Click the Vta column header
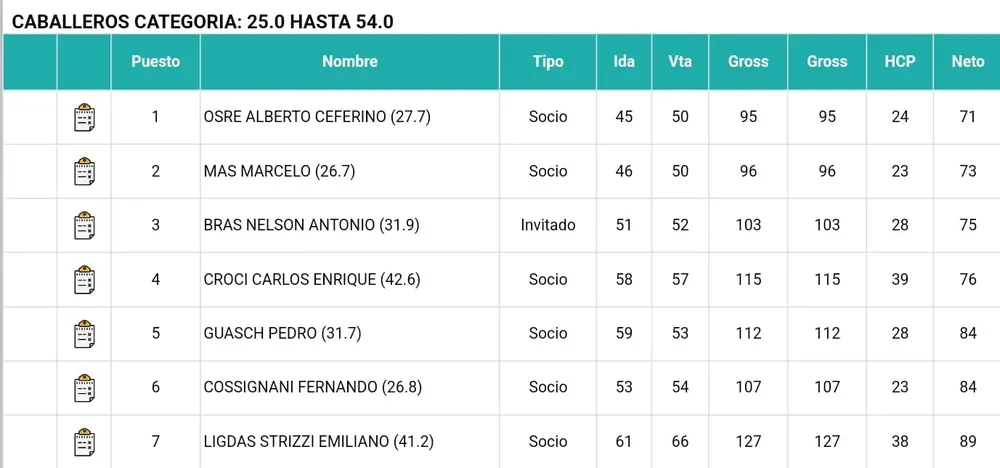Image resolution: width=1000 pixels, height=468 pixels. point(680,62)
